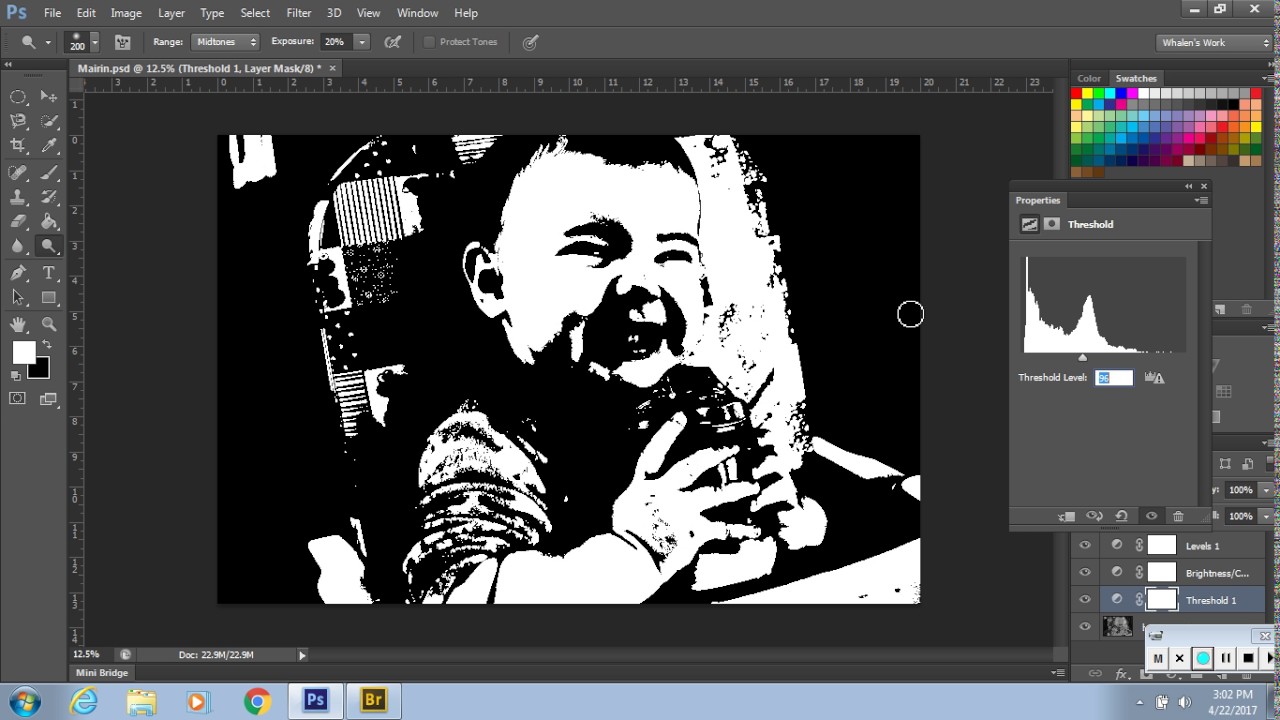Collapse the Properties panel to icons
This screenshot has height=720, width=1280.
(x=1189, y=186)
